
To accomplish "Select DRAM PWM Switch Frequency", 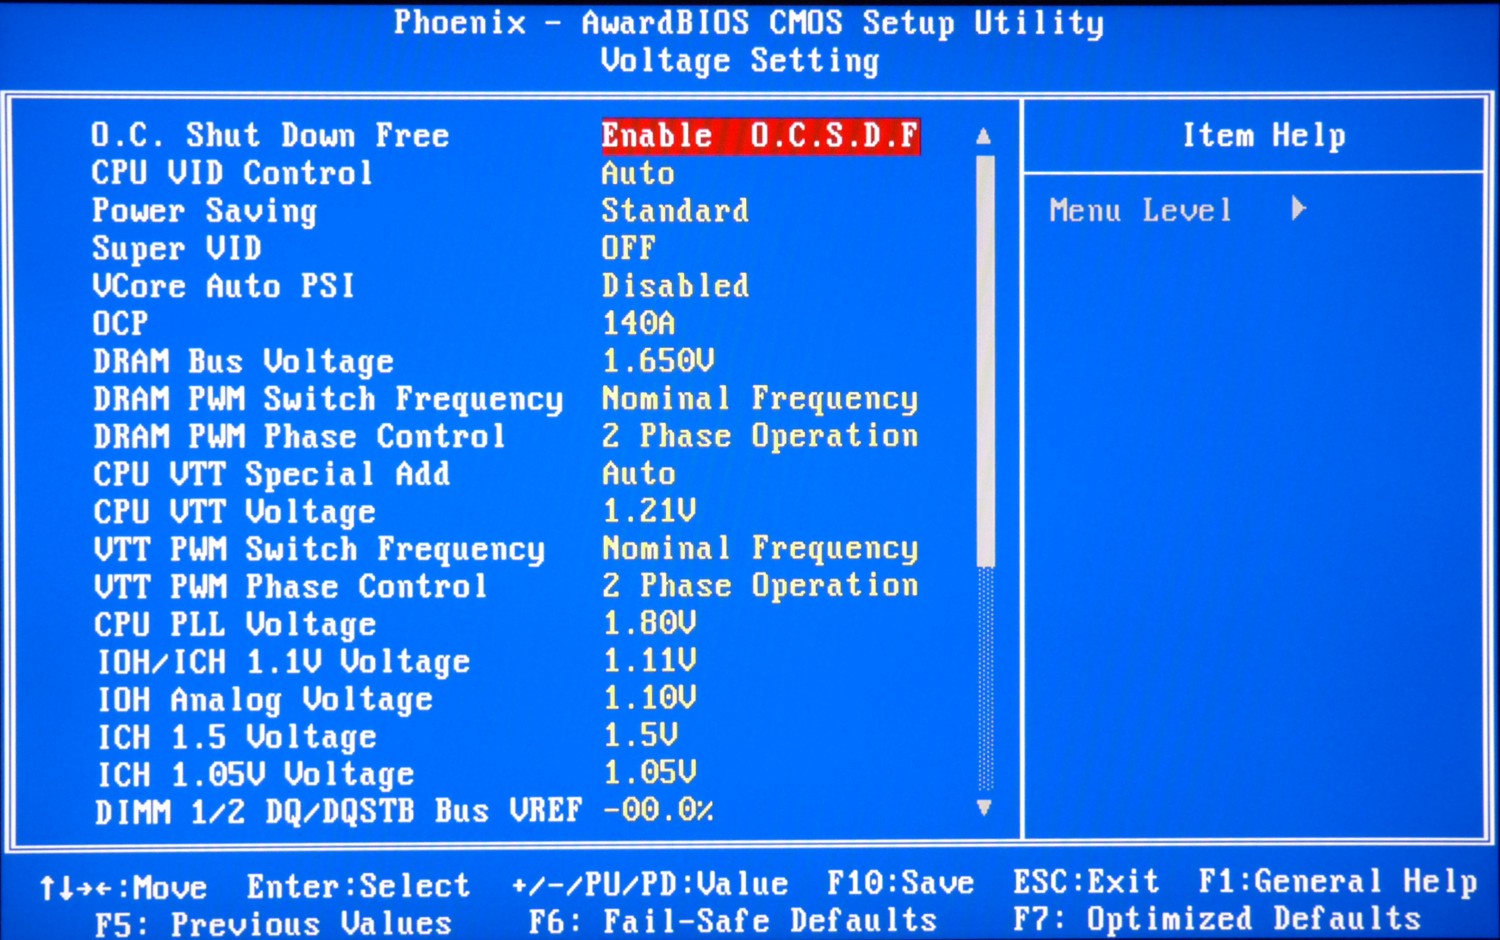I will 328,399.
